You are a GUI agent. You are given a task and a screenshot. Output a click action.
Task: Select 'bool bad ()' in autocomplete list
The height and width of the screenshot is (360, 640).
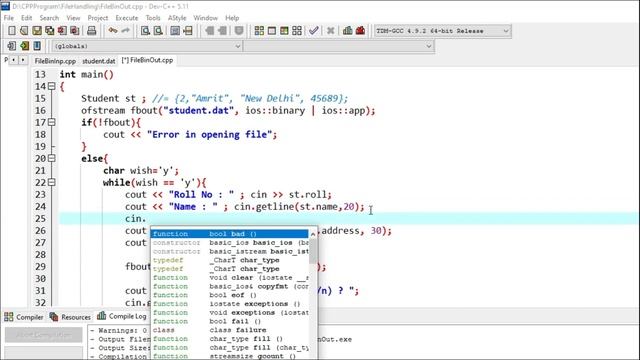(230, 234)
